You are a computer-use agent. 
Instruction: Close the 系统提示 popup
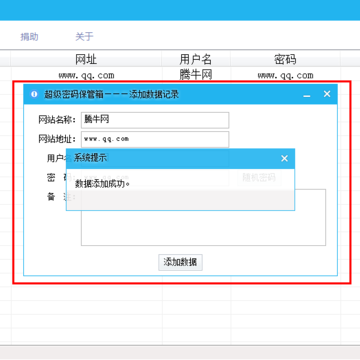(284, 159)
